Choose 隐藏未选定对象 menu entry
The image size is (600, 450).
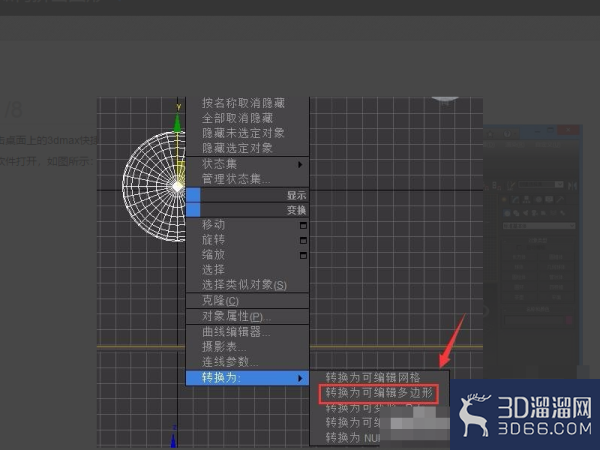pyautogui.click(x=243, y=133)
